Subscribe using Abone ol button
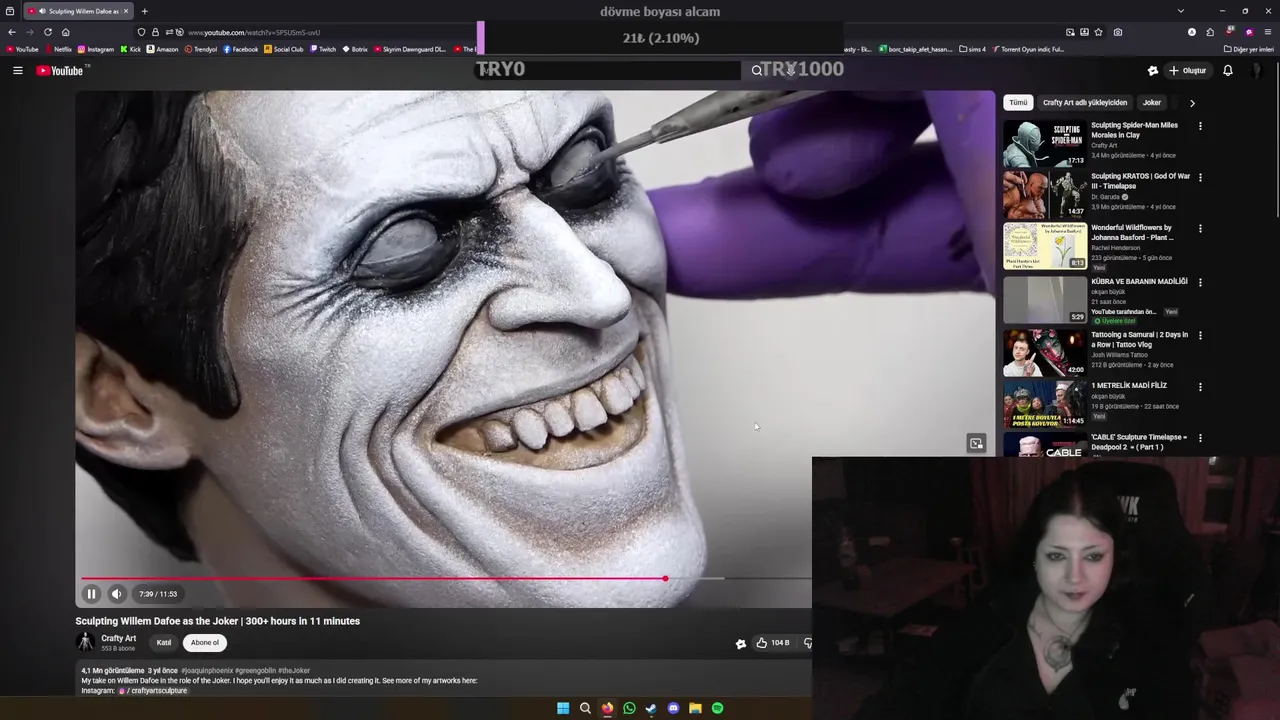 click(x=205, y=643)
